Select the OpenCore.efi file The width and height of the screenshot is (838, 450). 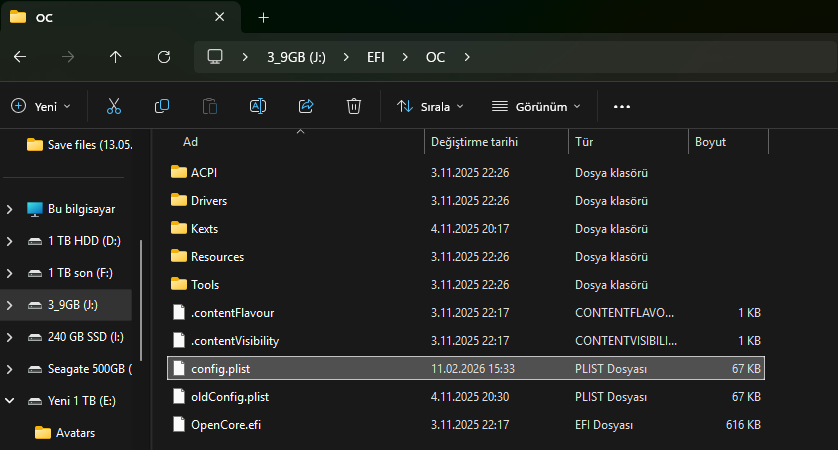pyautogui.click(x=224, y=425)
